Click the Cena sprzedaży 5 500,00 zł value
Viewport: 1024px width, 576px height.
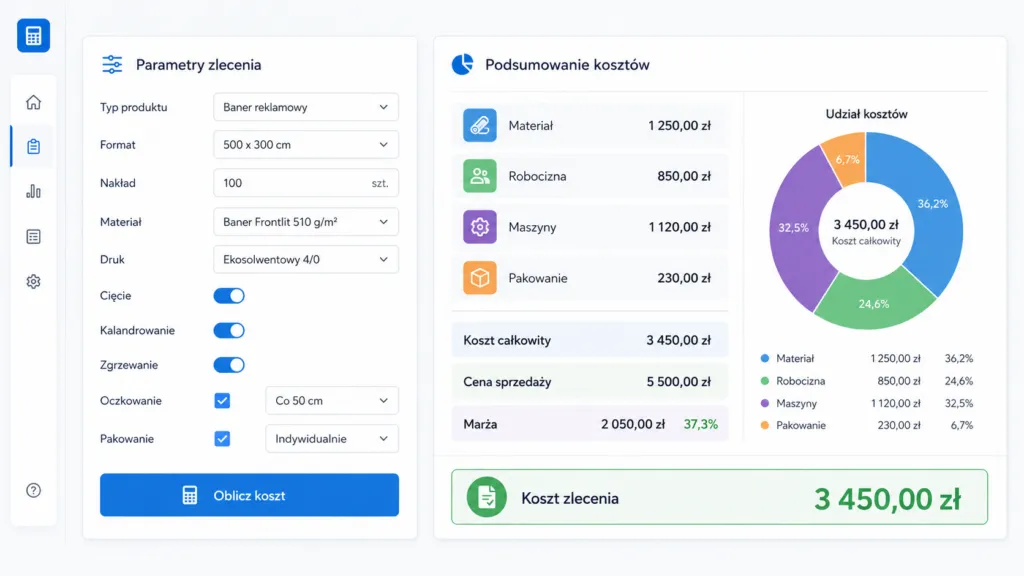coord(679,382)
